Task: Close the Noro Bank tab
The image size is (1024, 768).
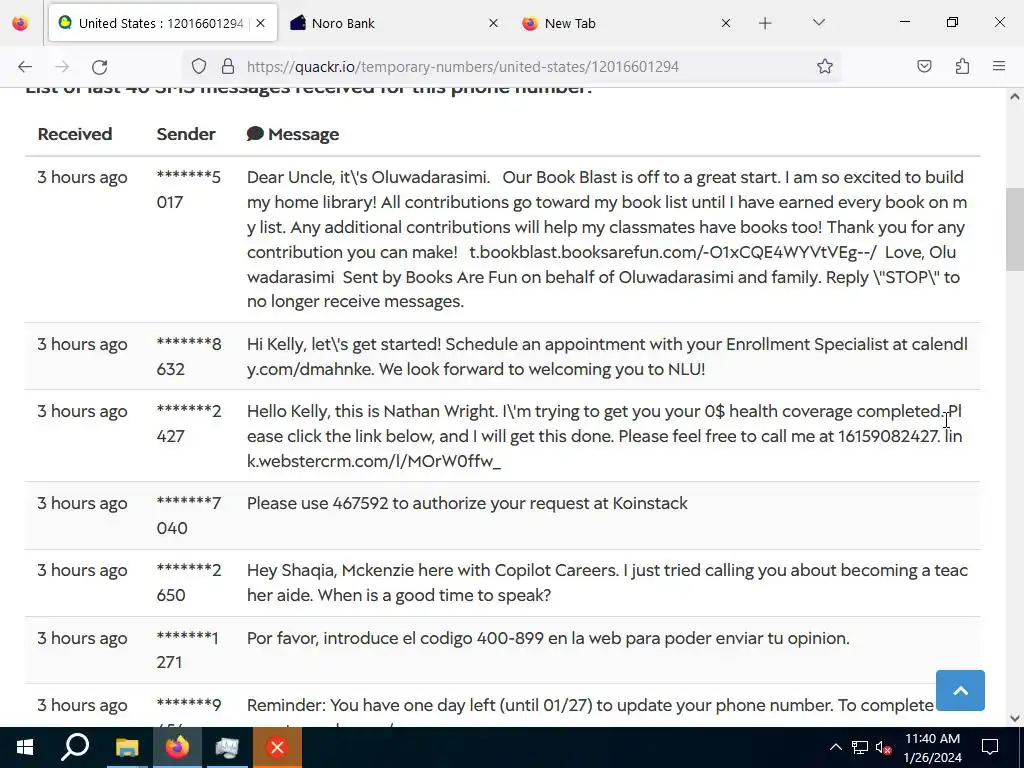Action: [x=494, y=24]
